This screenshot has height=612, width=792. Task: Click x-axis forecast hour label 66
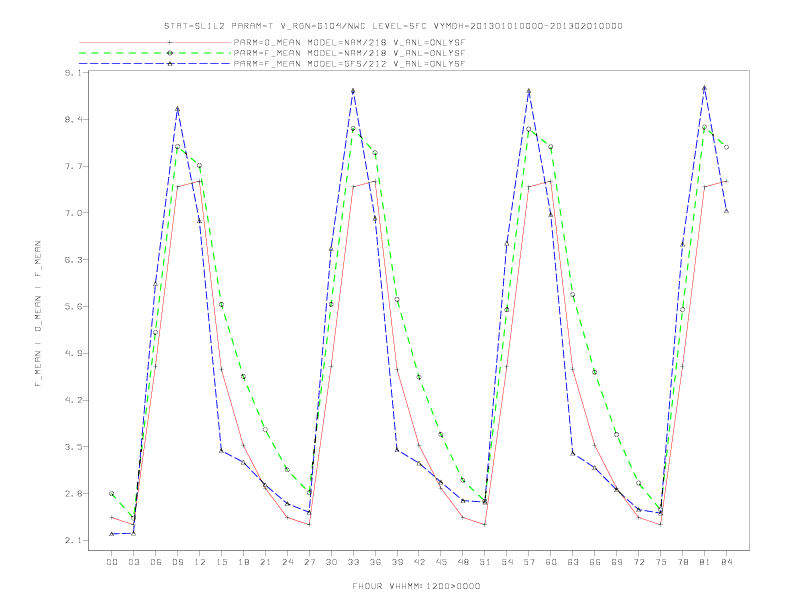click(595, 562)
